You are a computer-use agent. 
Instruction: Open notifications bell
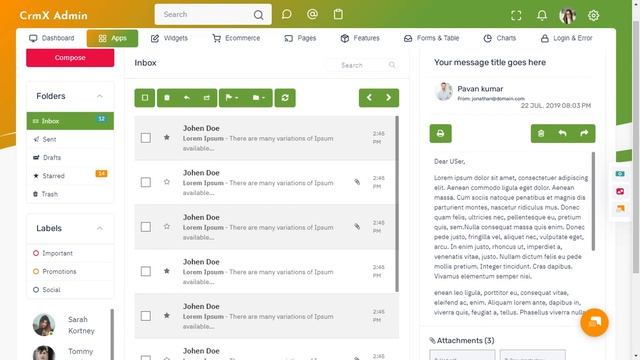pos(542,16)
